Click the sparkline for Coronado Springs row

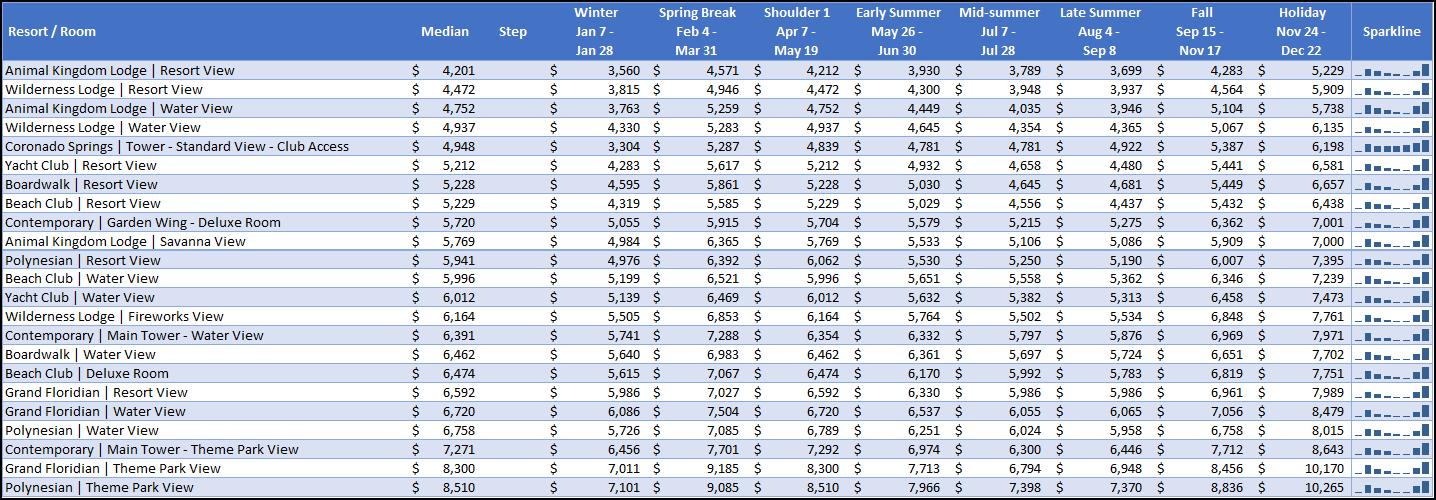coord(1392,146)
